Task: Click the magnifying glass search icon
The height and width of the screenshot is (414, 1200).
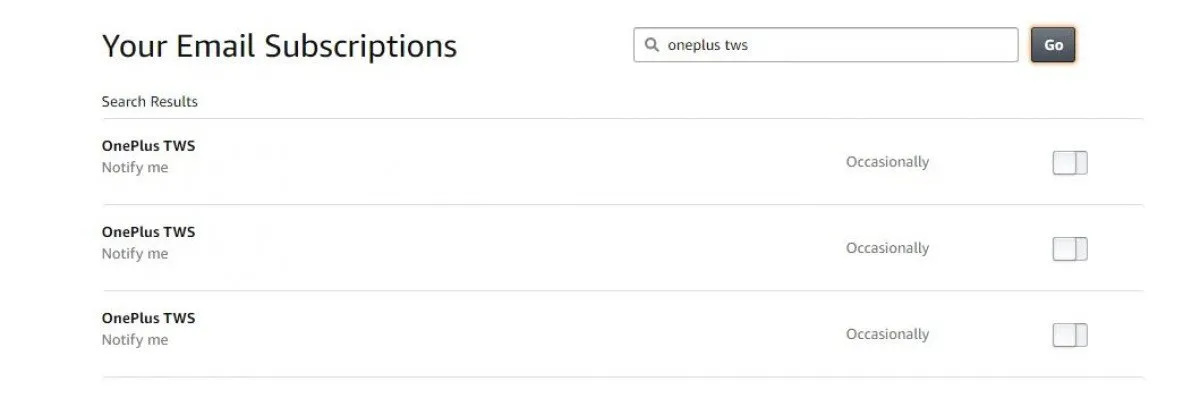Action: tap(652, 45)
